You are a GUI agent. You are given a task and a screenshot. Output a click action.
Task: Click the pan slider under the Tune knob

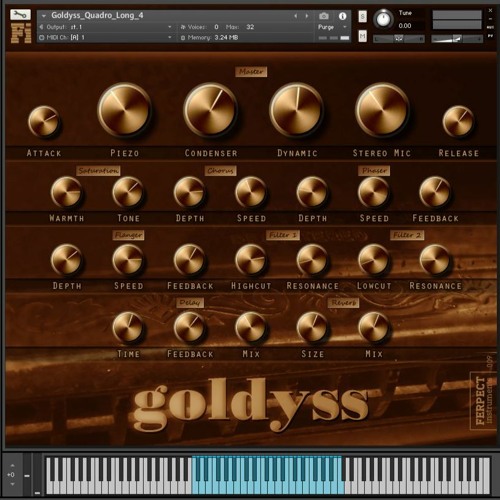(399, 39)
